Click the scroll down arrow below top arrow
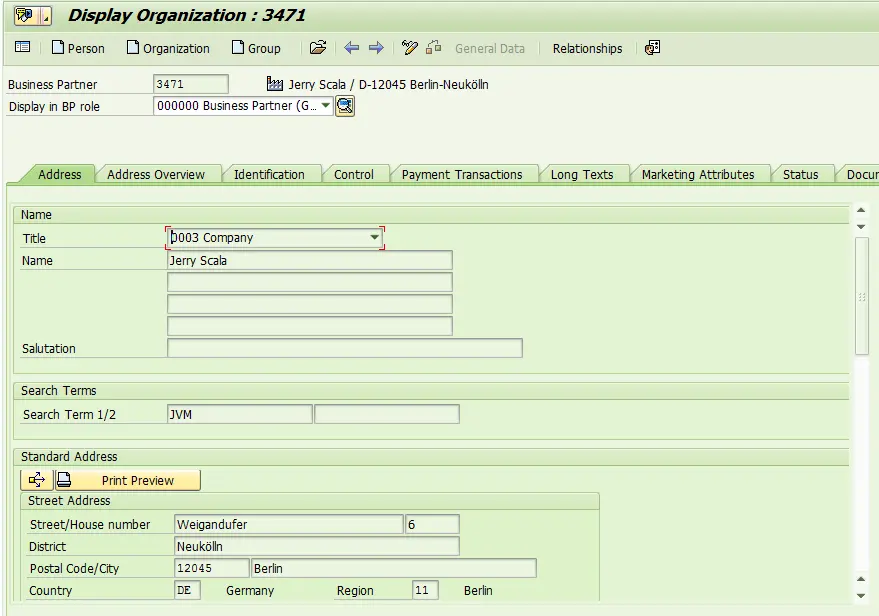This screenshot has width=879, height=616. pos(861,226)
